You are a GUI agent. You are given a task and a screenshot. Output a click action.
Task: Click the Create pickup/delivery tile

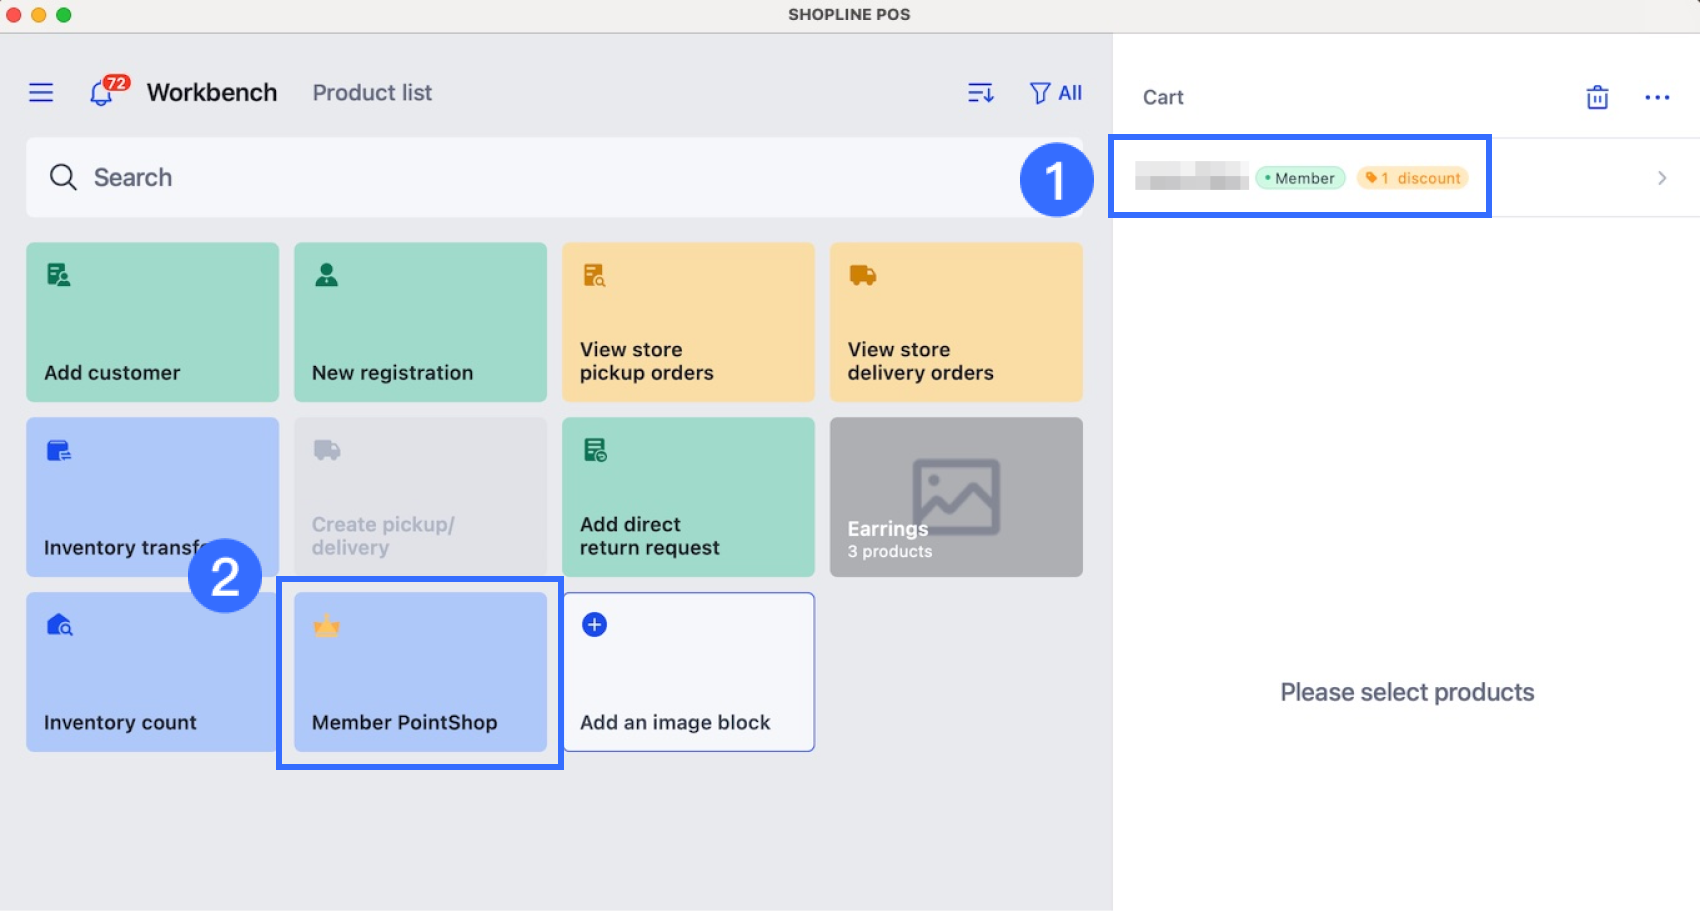[x=421, y=497]
